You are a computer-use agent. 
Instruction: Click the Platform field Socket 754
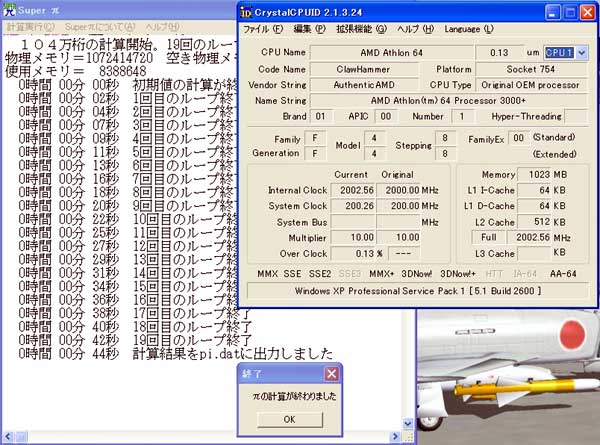coord(531,69)
